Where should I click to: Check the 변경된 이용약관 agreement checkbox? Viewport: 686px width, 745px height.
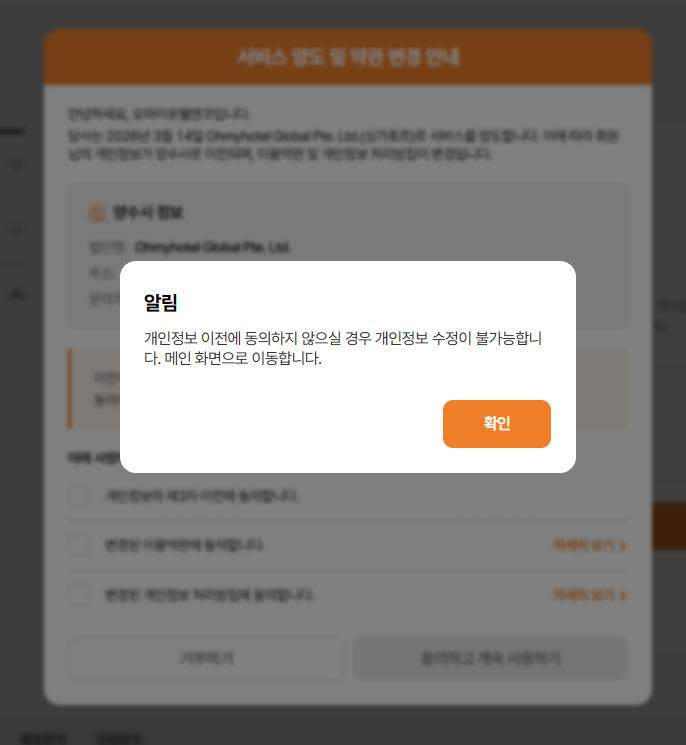coord(79,545)
